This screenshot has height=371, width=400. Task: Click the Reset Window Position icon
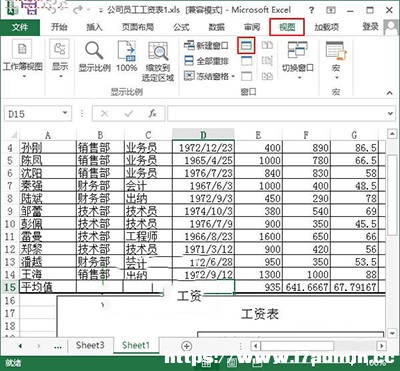click(267, 76)
